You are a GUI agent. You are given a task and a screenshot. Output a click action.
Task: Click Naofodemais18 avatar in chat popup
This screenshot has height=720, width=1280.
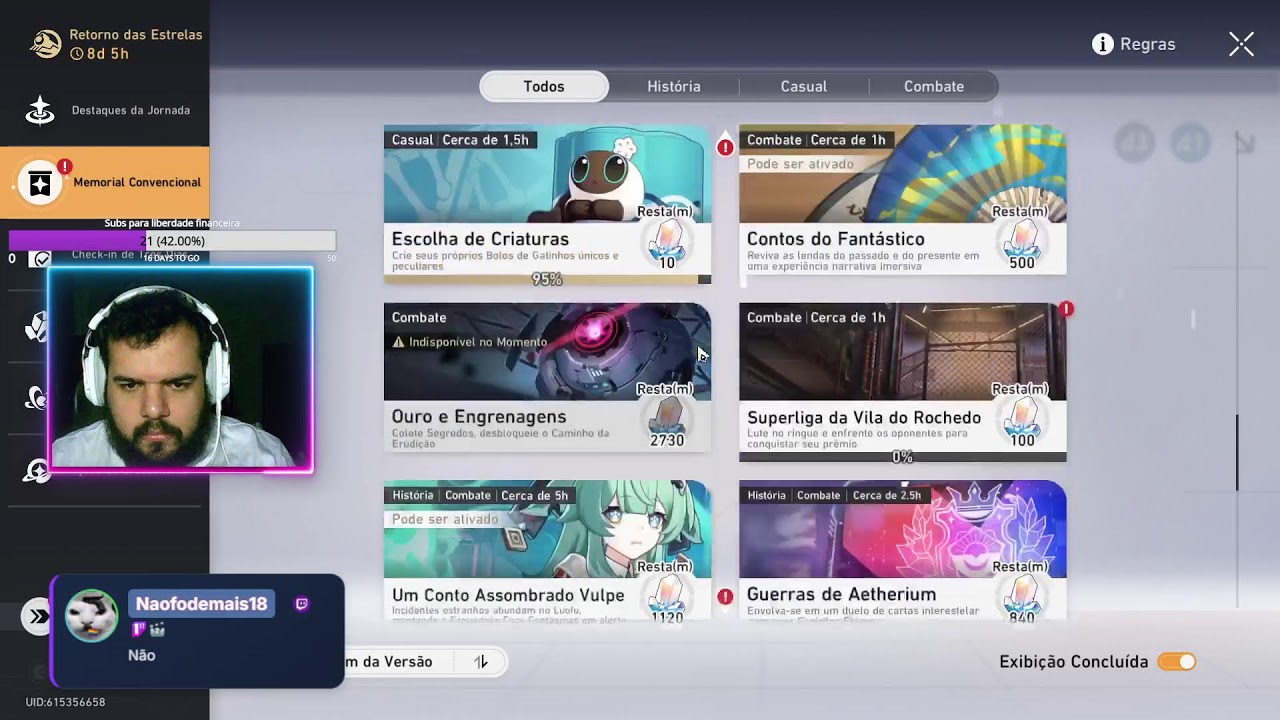91,615
